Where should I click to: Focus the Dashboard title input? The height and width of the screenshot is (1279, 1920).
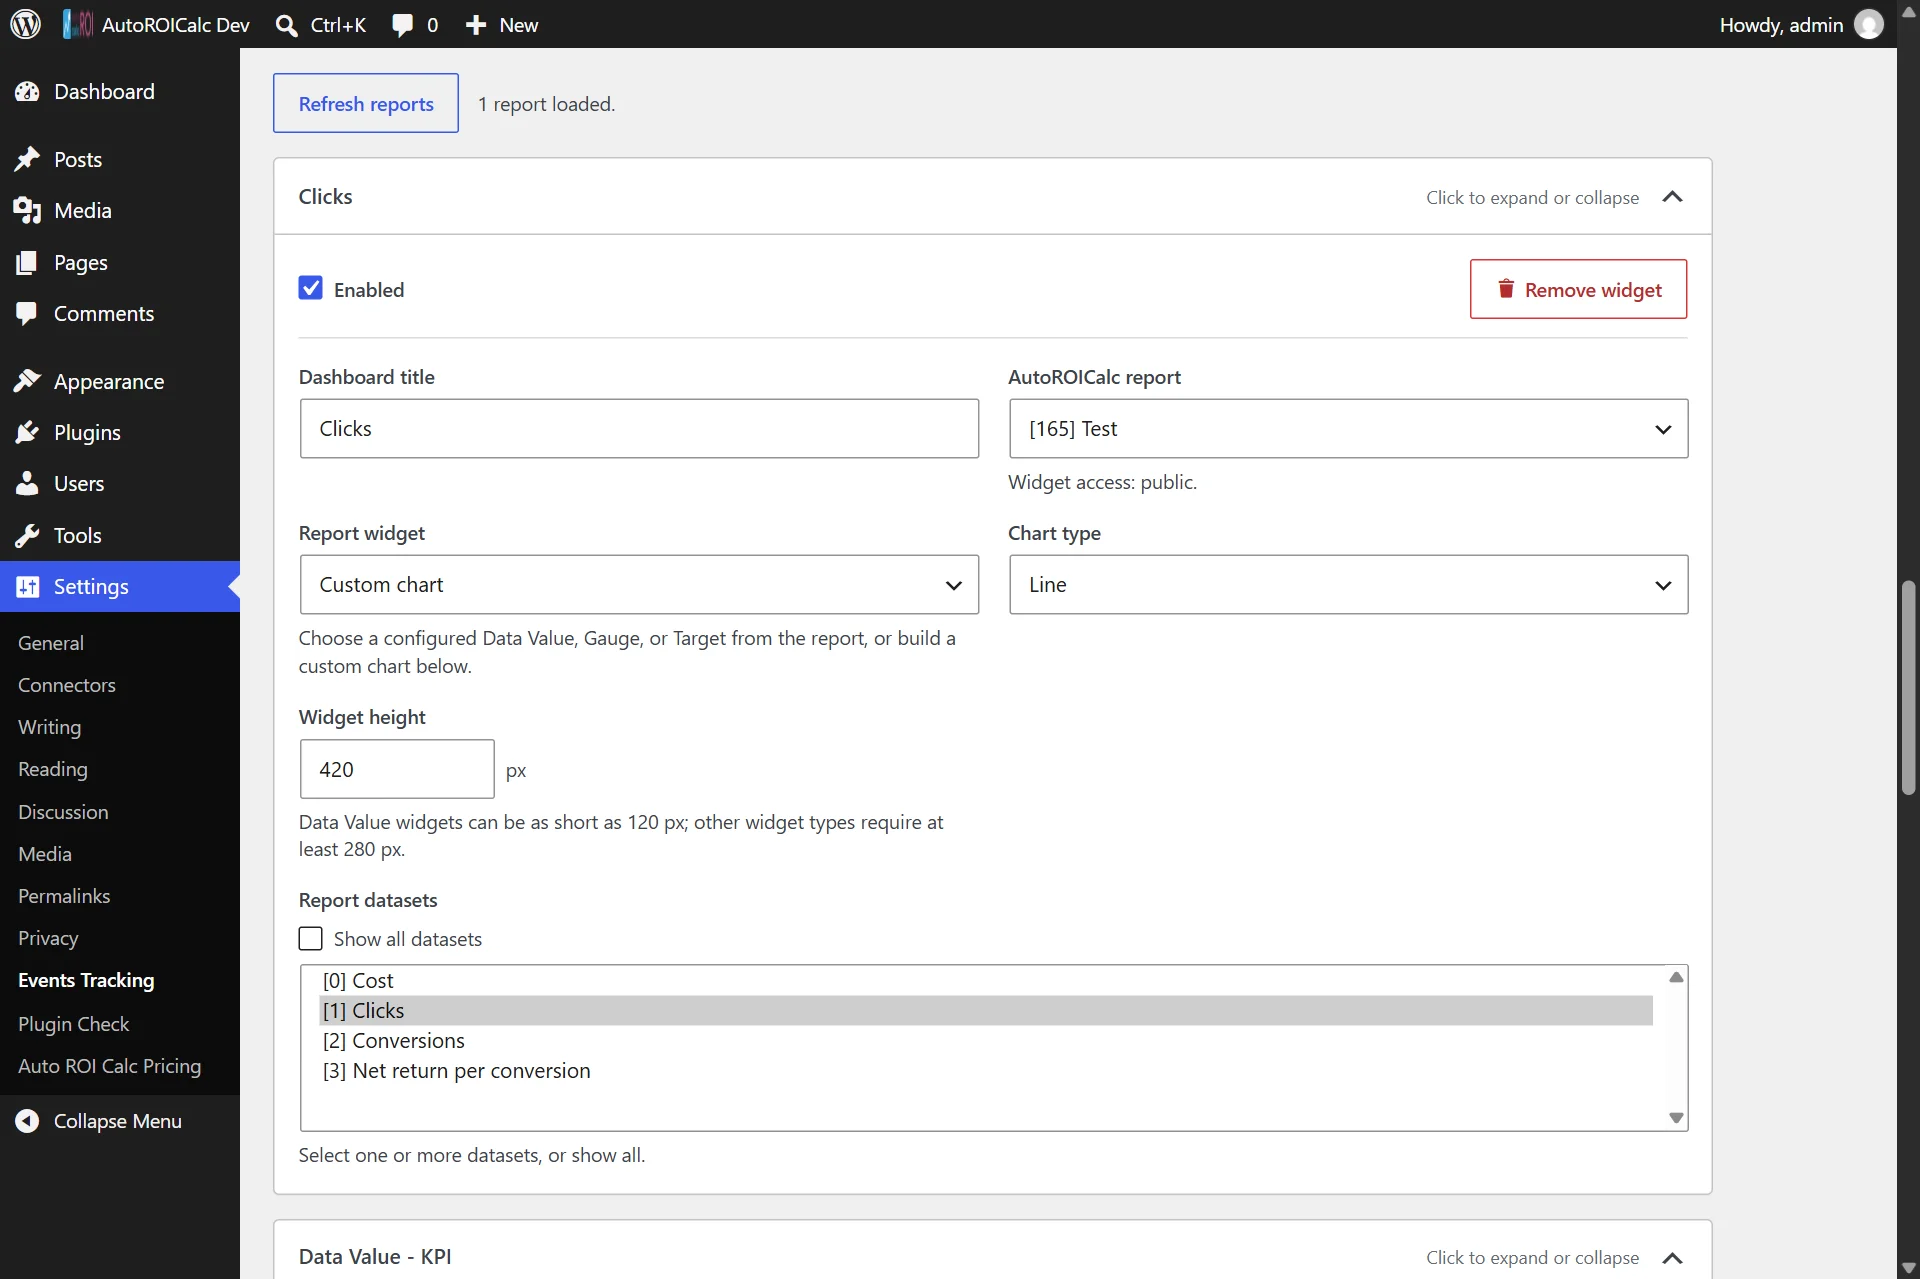tap(639, 429)
